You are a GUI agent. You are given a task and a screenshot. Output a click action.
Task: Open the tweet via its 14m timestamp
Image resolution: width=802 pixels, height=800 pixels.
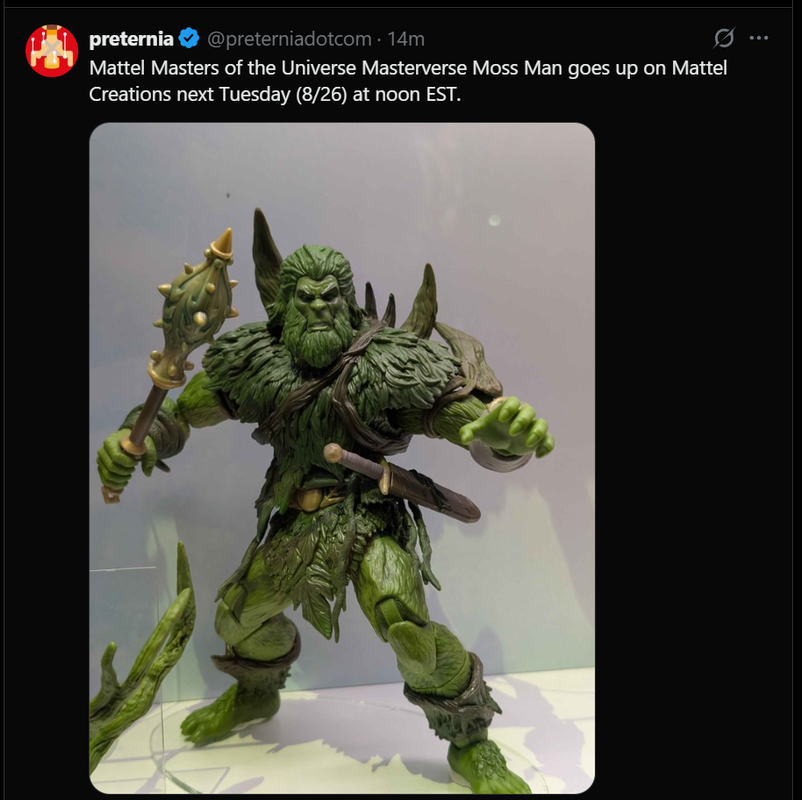(406, 39)
